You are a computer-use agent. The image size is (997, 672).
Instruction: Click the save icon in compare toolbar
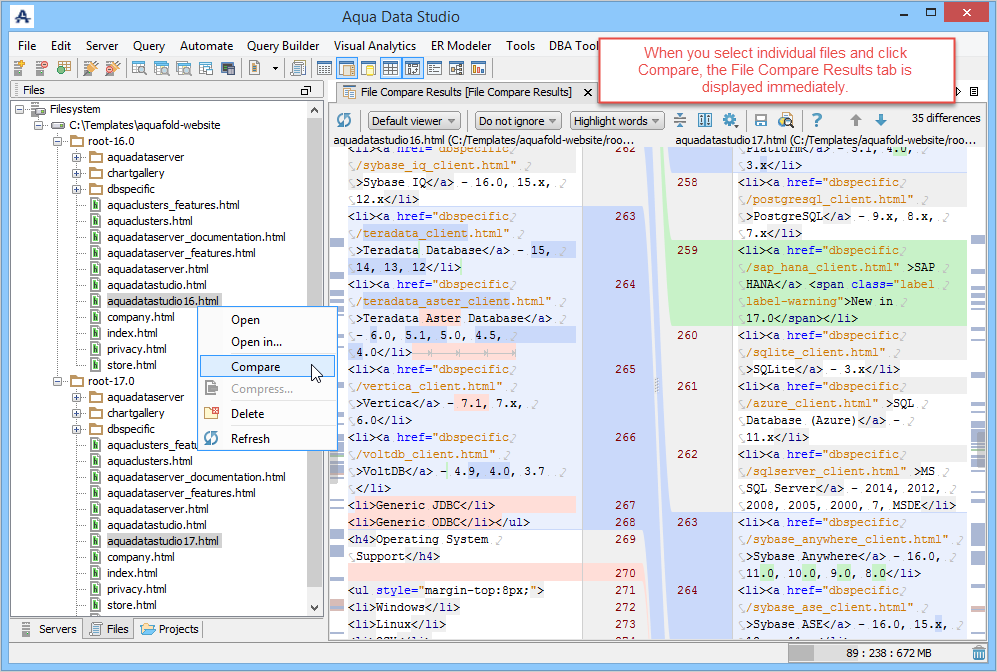tap(761, 120)
